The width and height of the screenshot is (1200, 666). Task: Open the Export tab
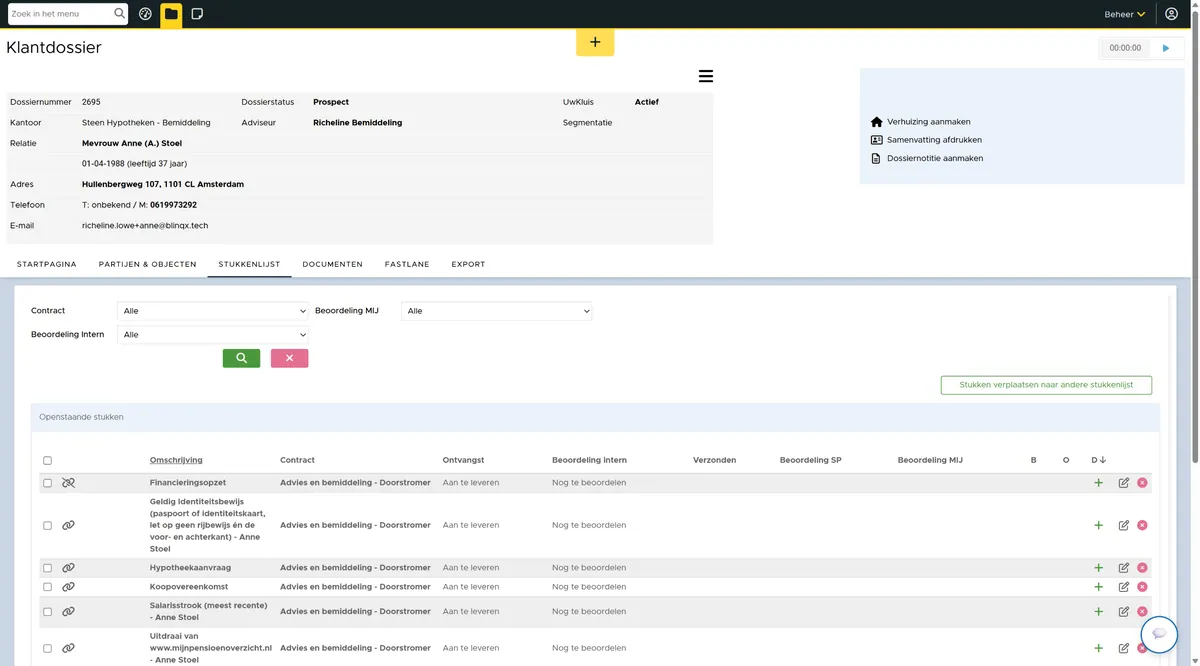(468, 264)
